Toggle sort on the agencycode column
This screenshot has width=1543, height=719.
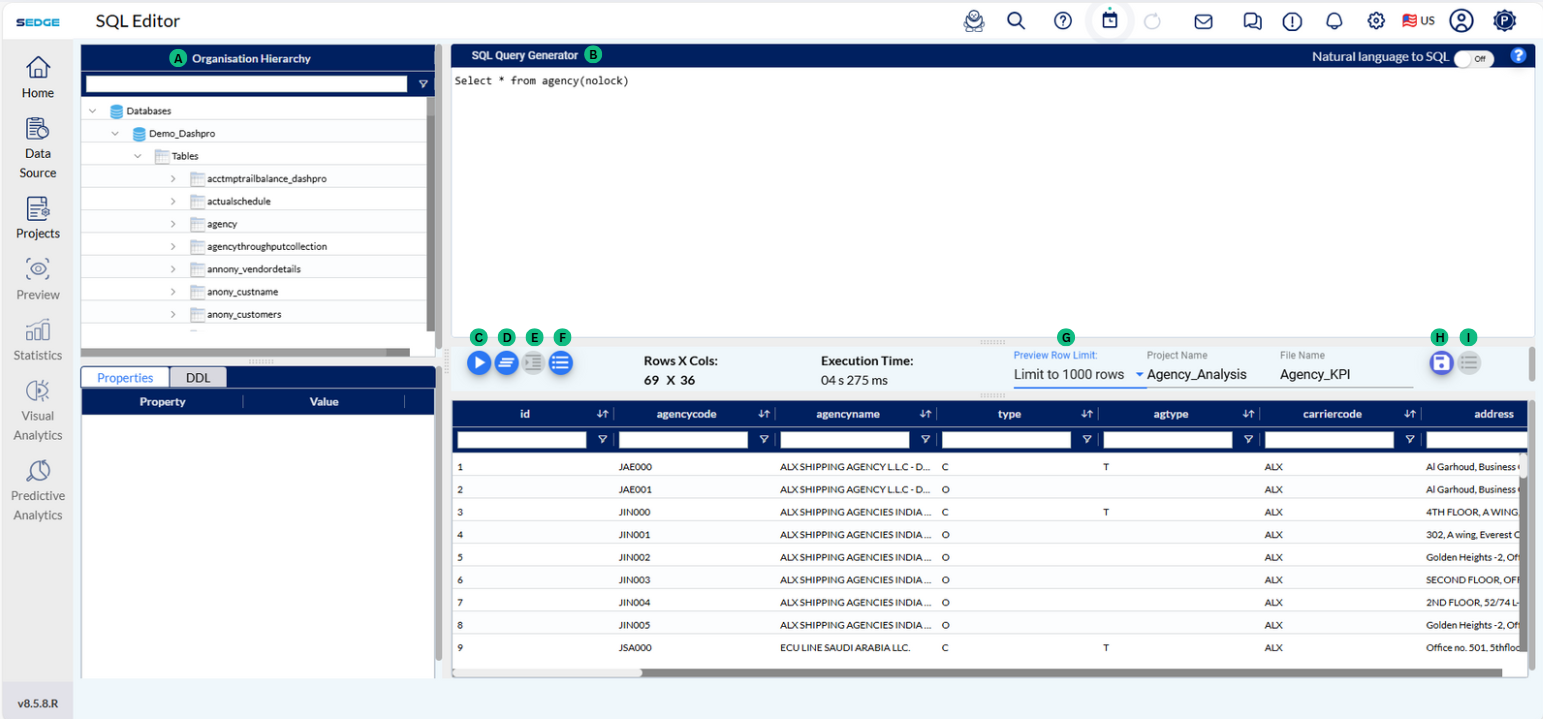(x=764, y=414)
